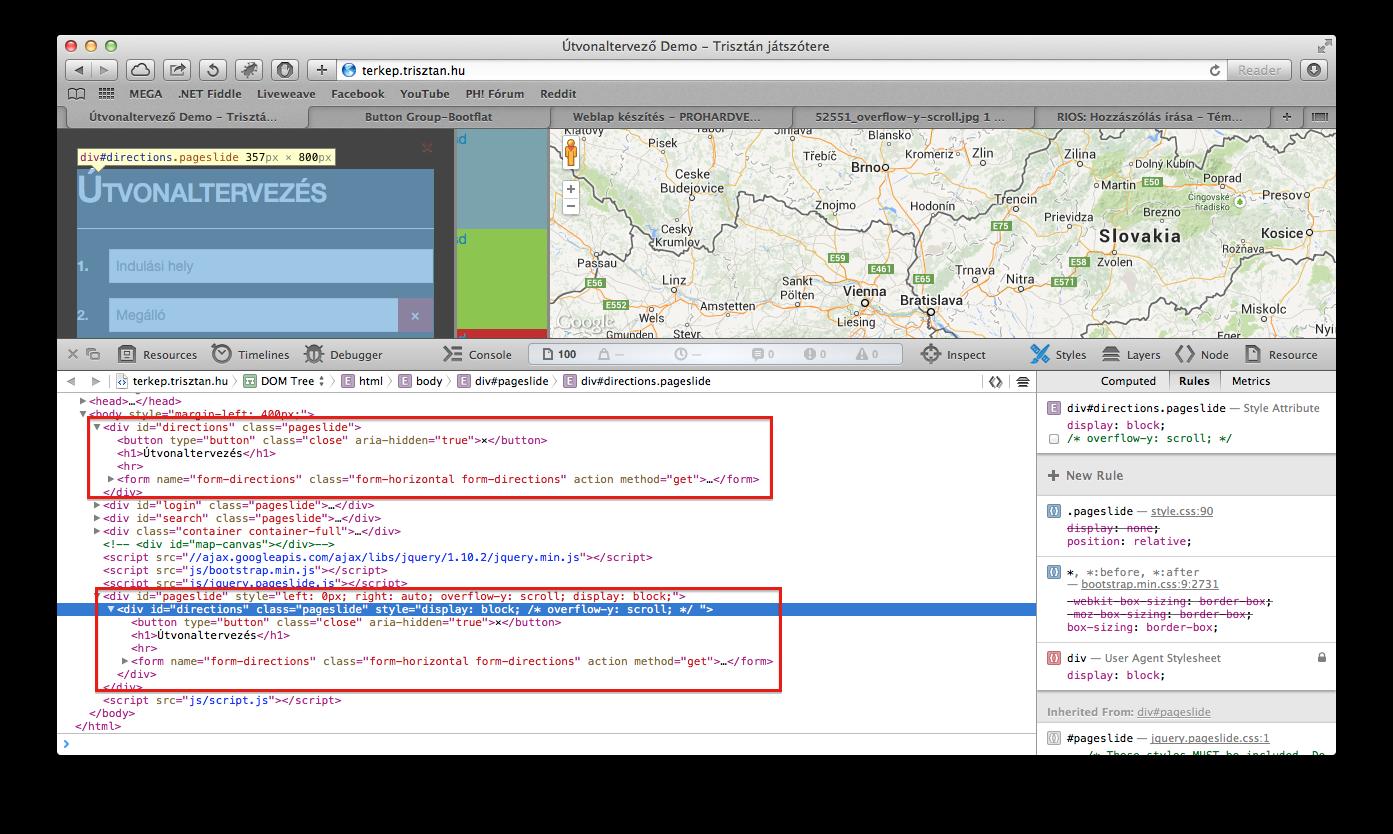This screenshot has height=834, width=1393.
Task: Go back with browser back arrow
Action: [79, 70]
